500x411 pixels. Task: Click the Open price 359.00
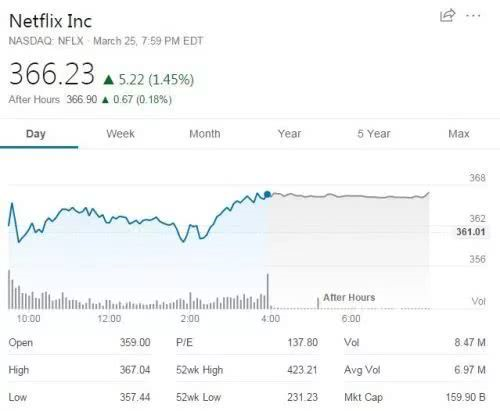135,342
